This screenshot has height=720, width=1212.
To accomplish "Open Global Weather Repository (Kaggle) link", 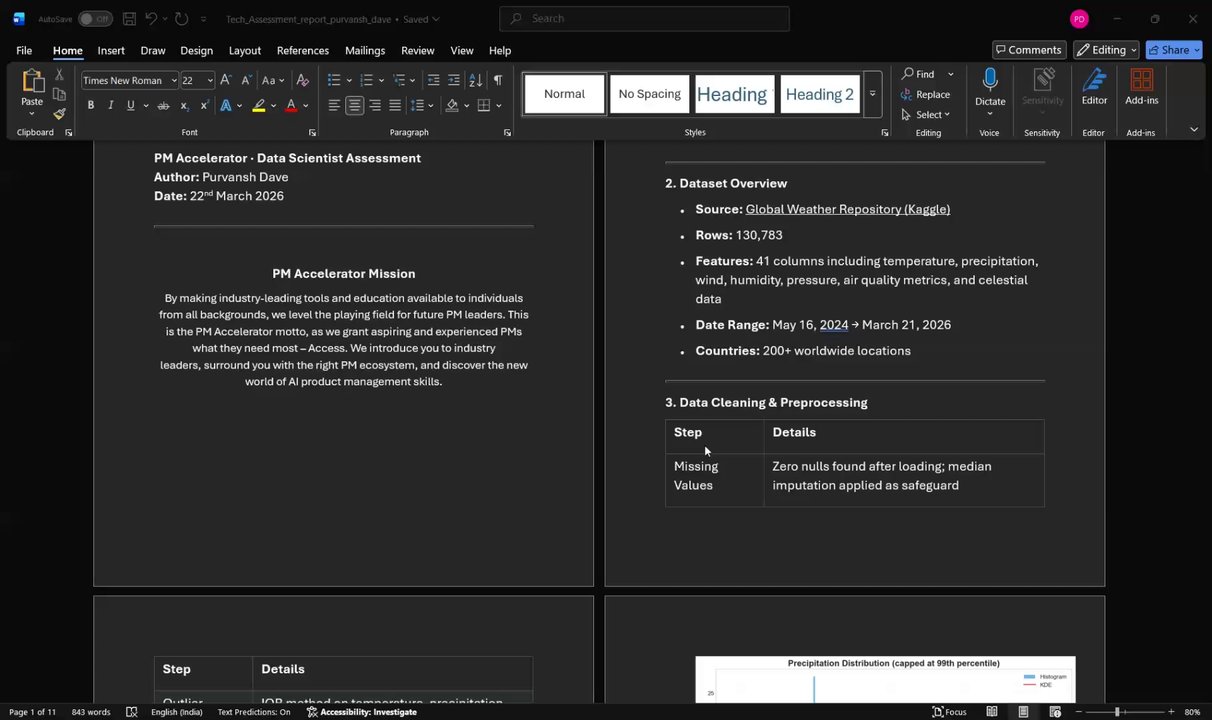I will pos(848,209).
